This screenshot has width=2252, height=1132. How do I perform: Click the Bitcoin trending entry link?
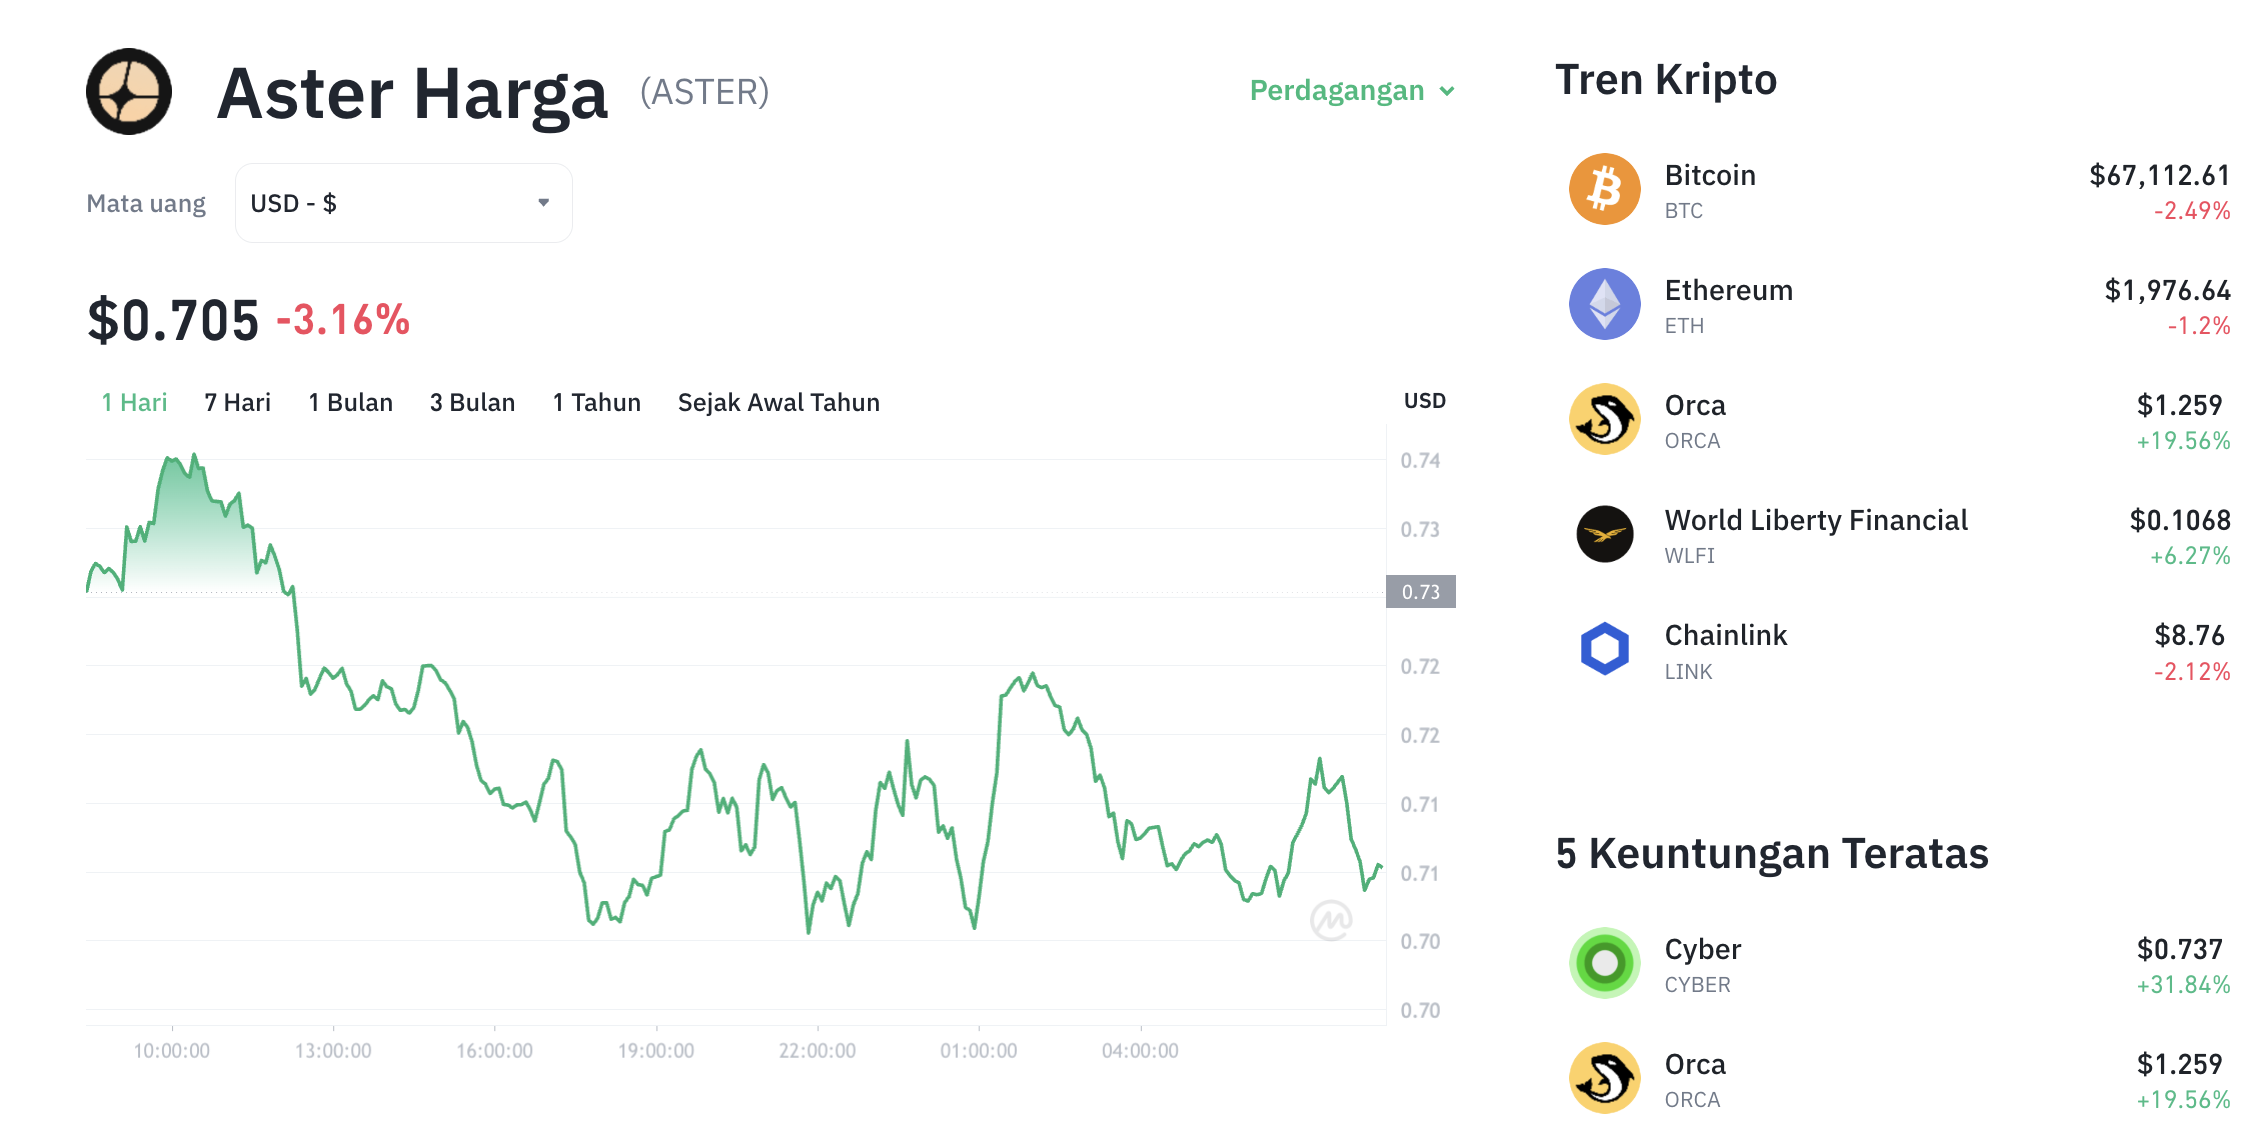(x=1710, y=175)
